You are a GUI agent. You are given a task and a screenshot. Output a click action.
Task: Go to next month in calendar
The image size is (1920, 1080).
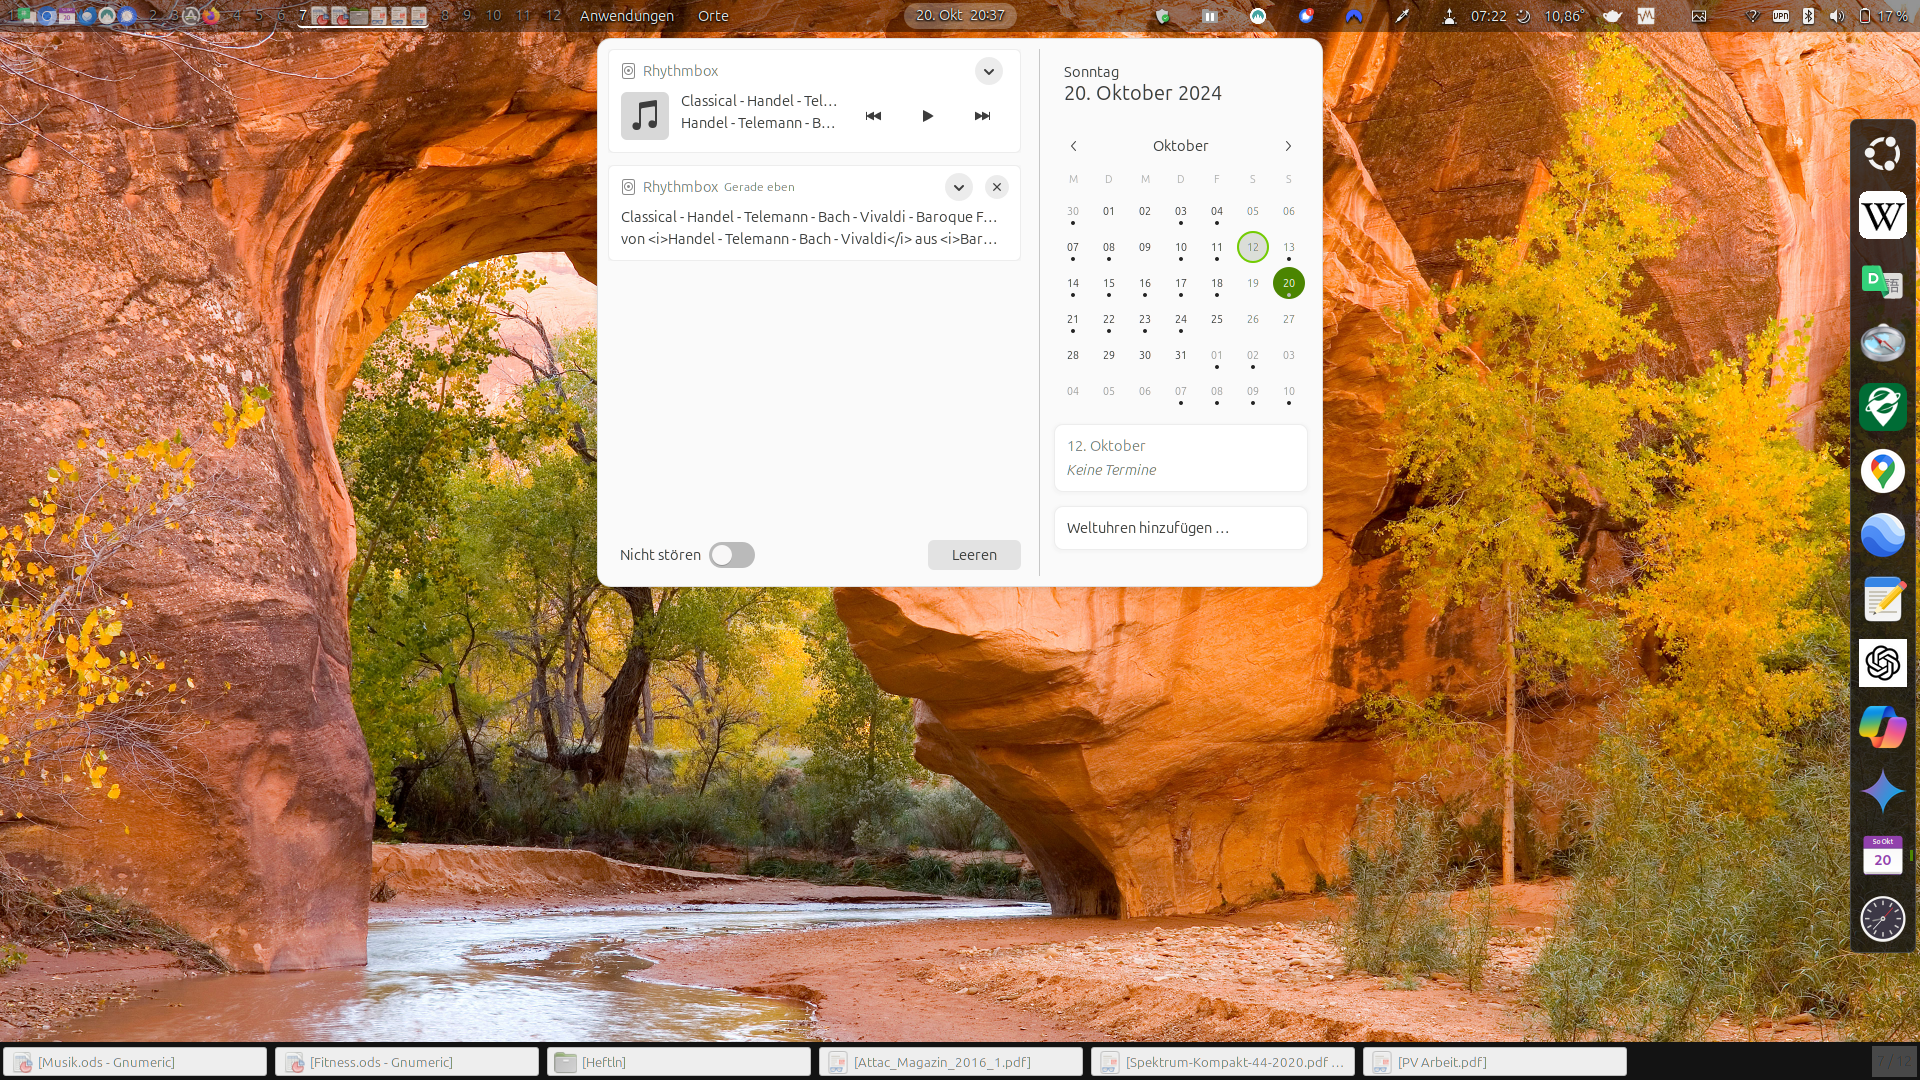1288,146
